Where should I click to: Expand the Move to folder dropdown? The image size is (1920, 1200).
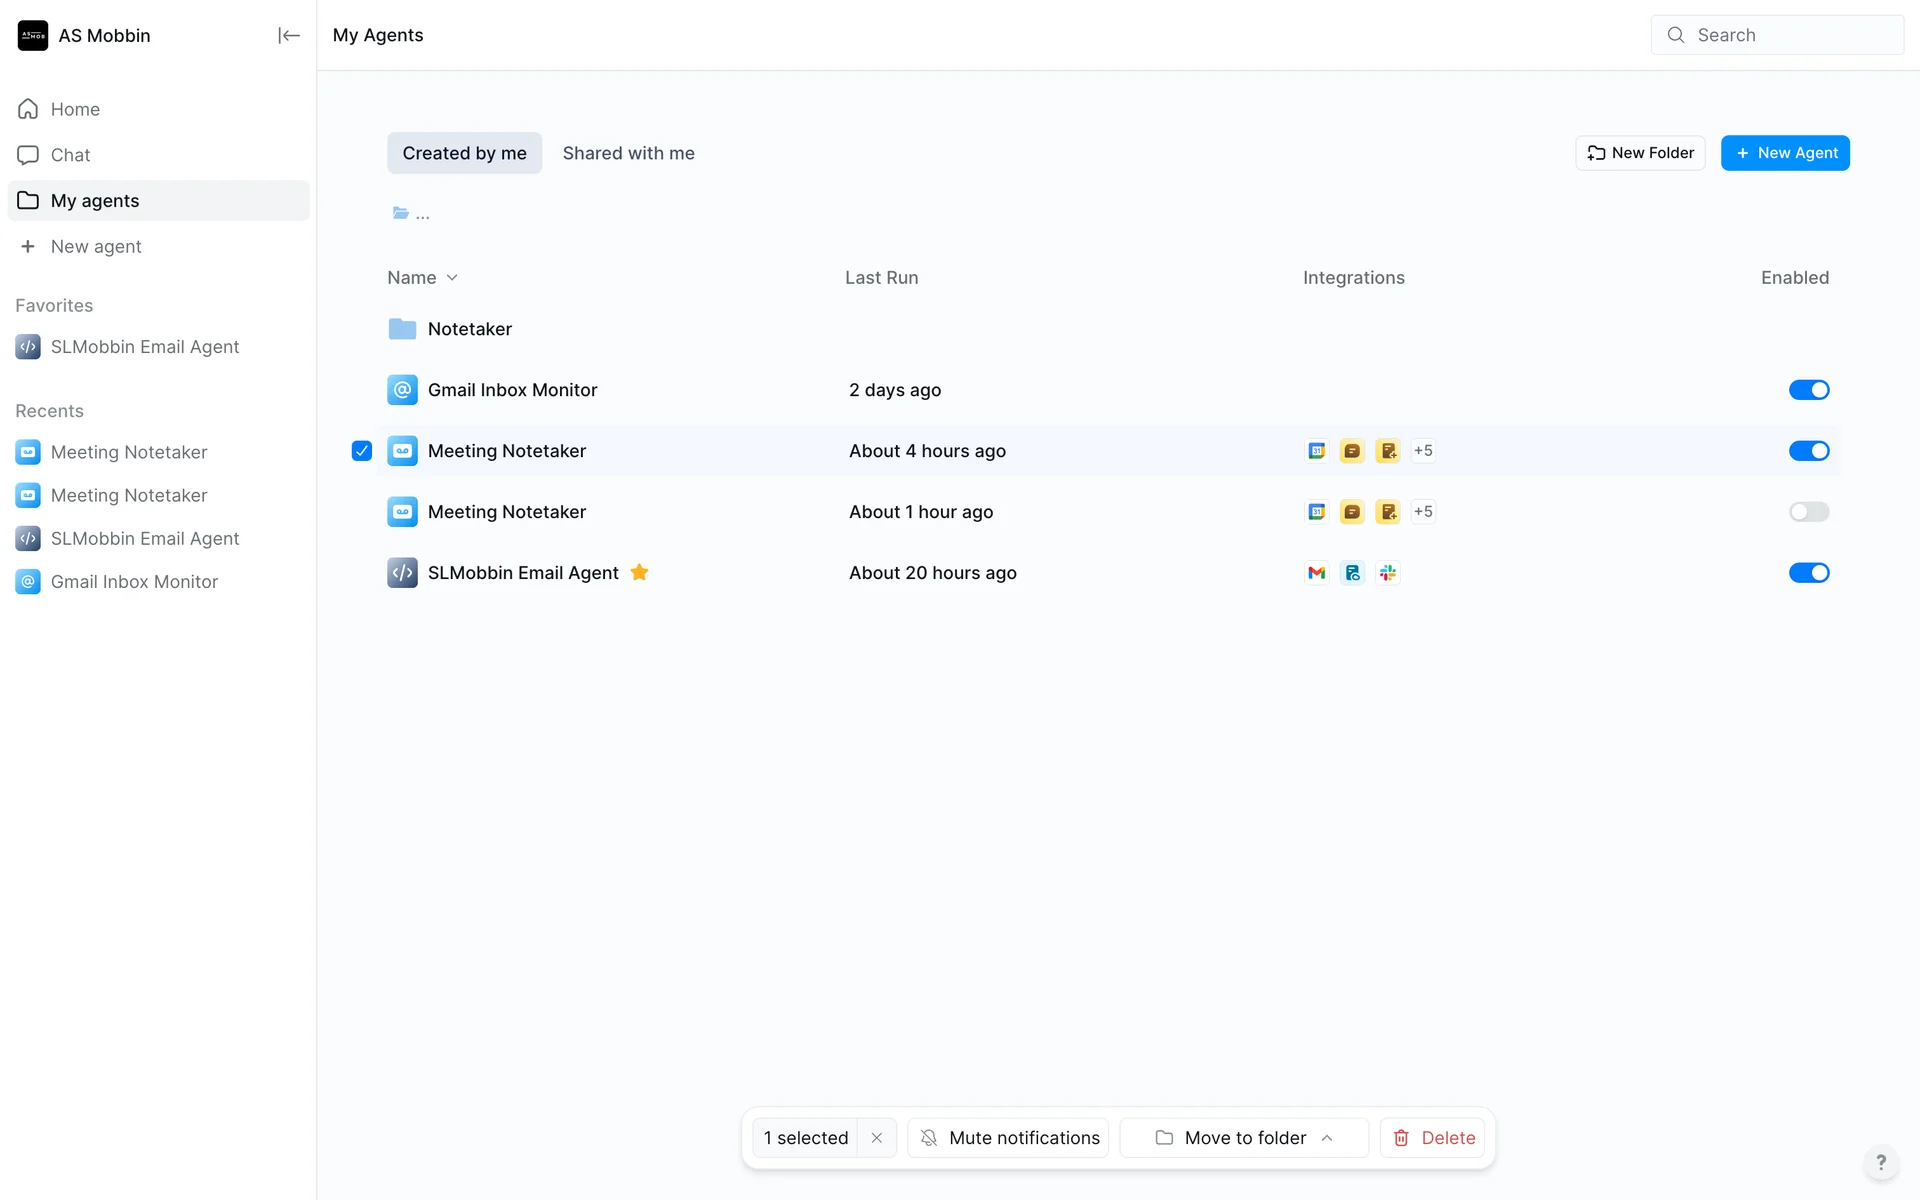1244,1138
